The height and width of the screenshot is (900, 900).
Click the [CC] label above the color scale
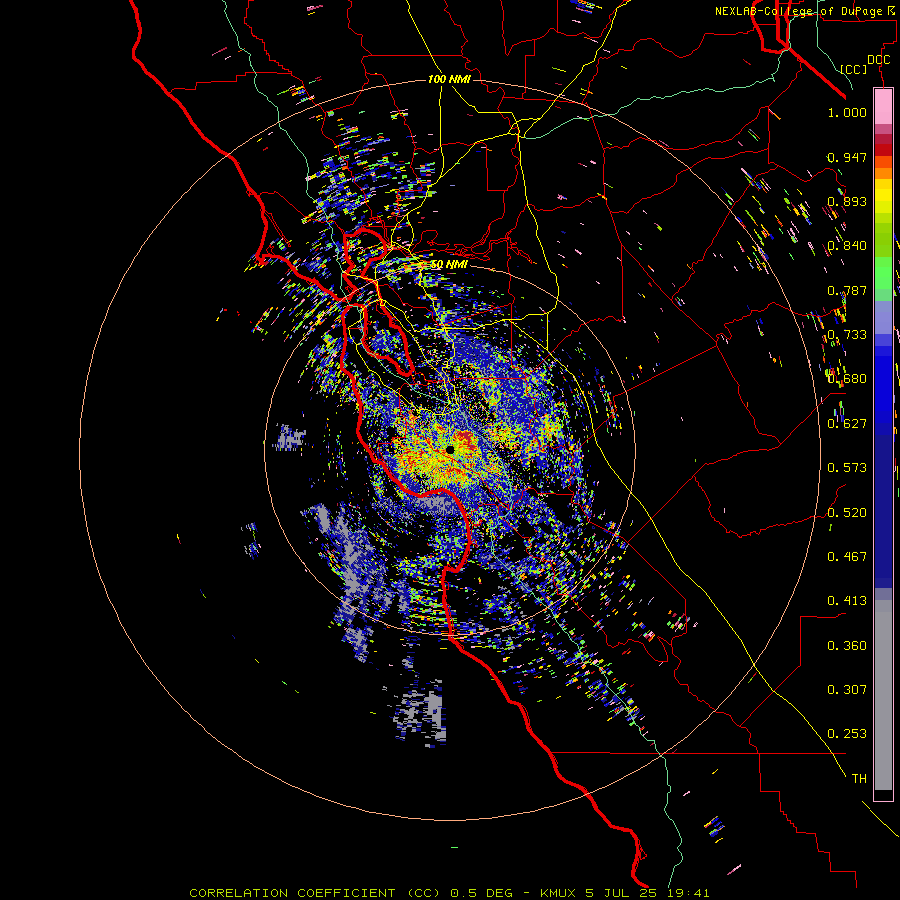coord(854,69)
